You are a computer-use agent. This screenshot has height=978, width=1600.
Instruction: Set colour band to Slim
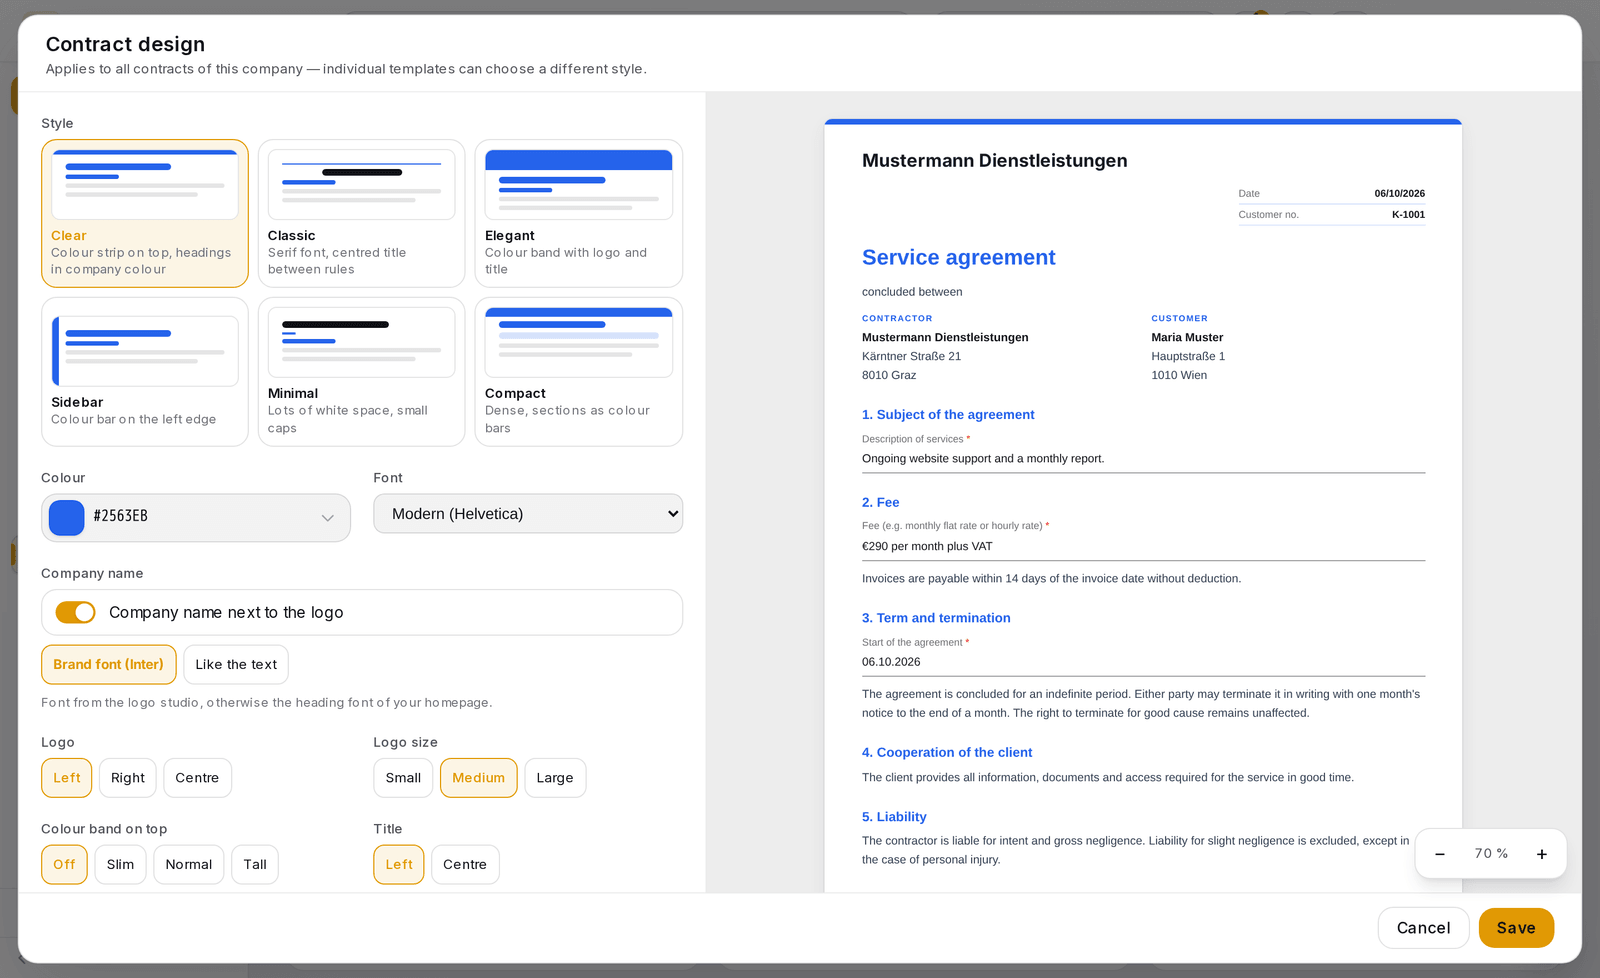pyautogui.click(x=120, y=865)
